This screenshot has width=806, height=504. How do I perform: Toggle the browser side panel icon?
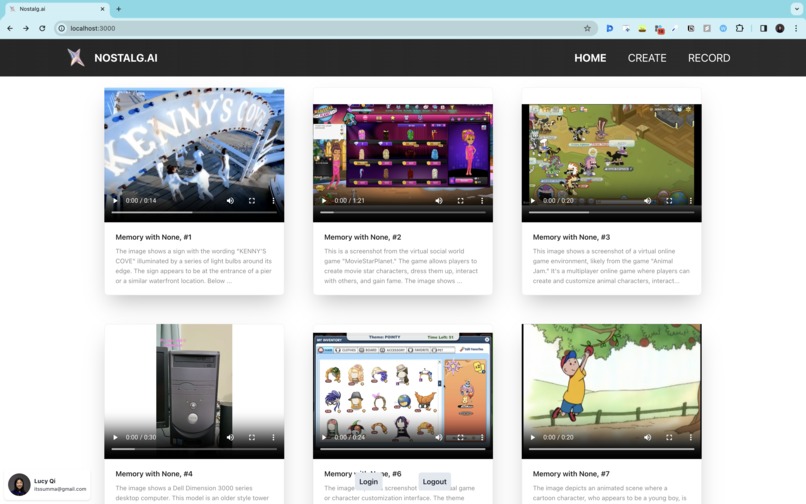click(763, 28)
